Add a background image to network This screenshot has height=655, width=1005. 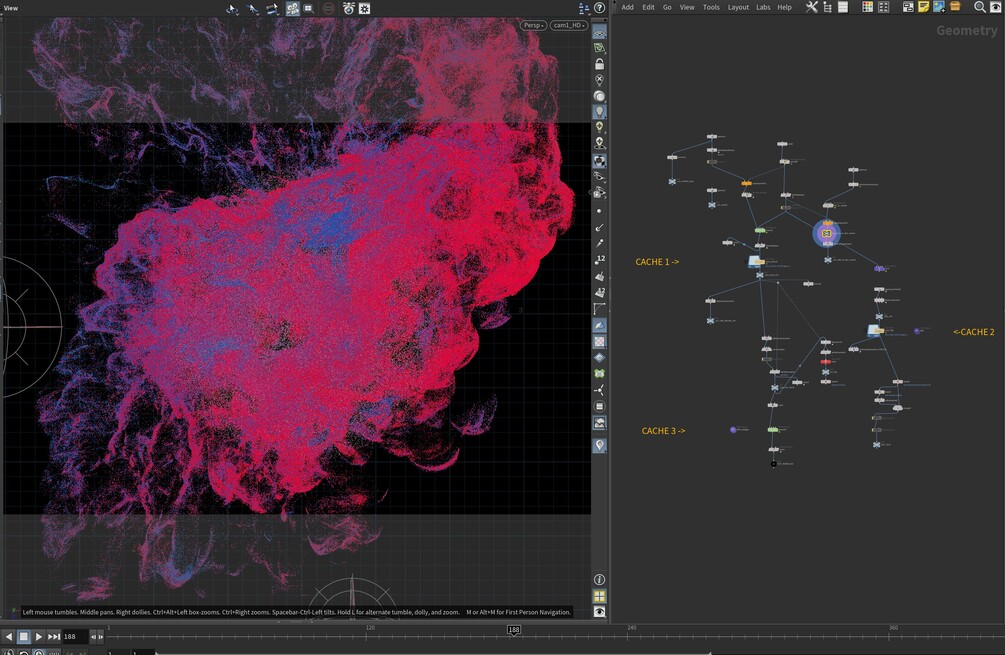(939, 7)
